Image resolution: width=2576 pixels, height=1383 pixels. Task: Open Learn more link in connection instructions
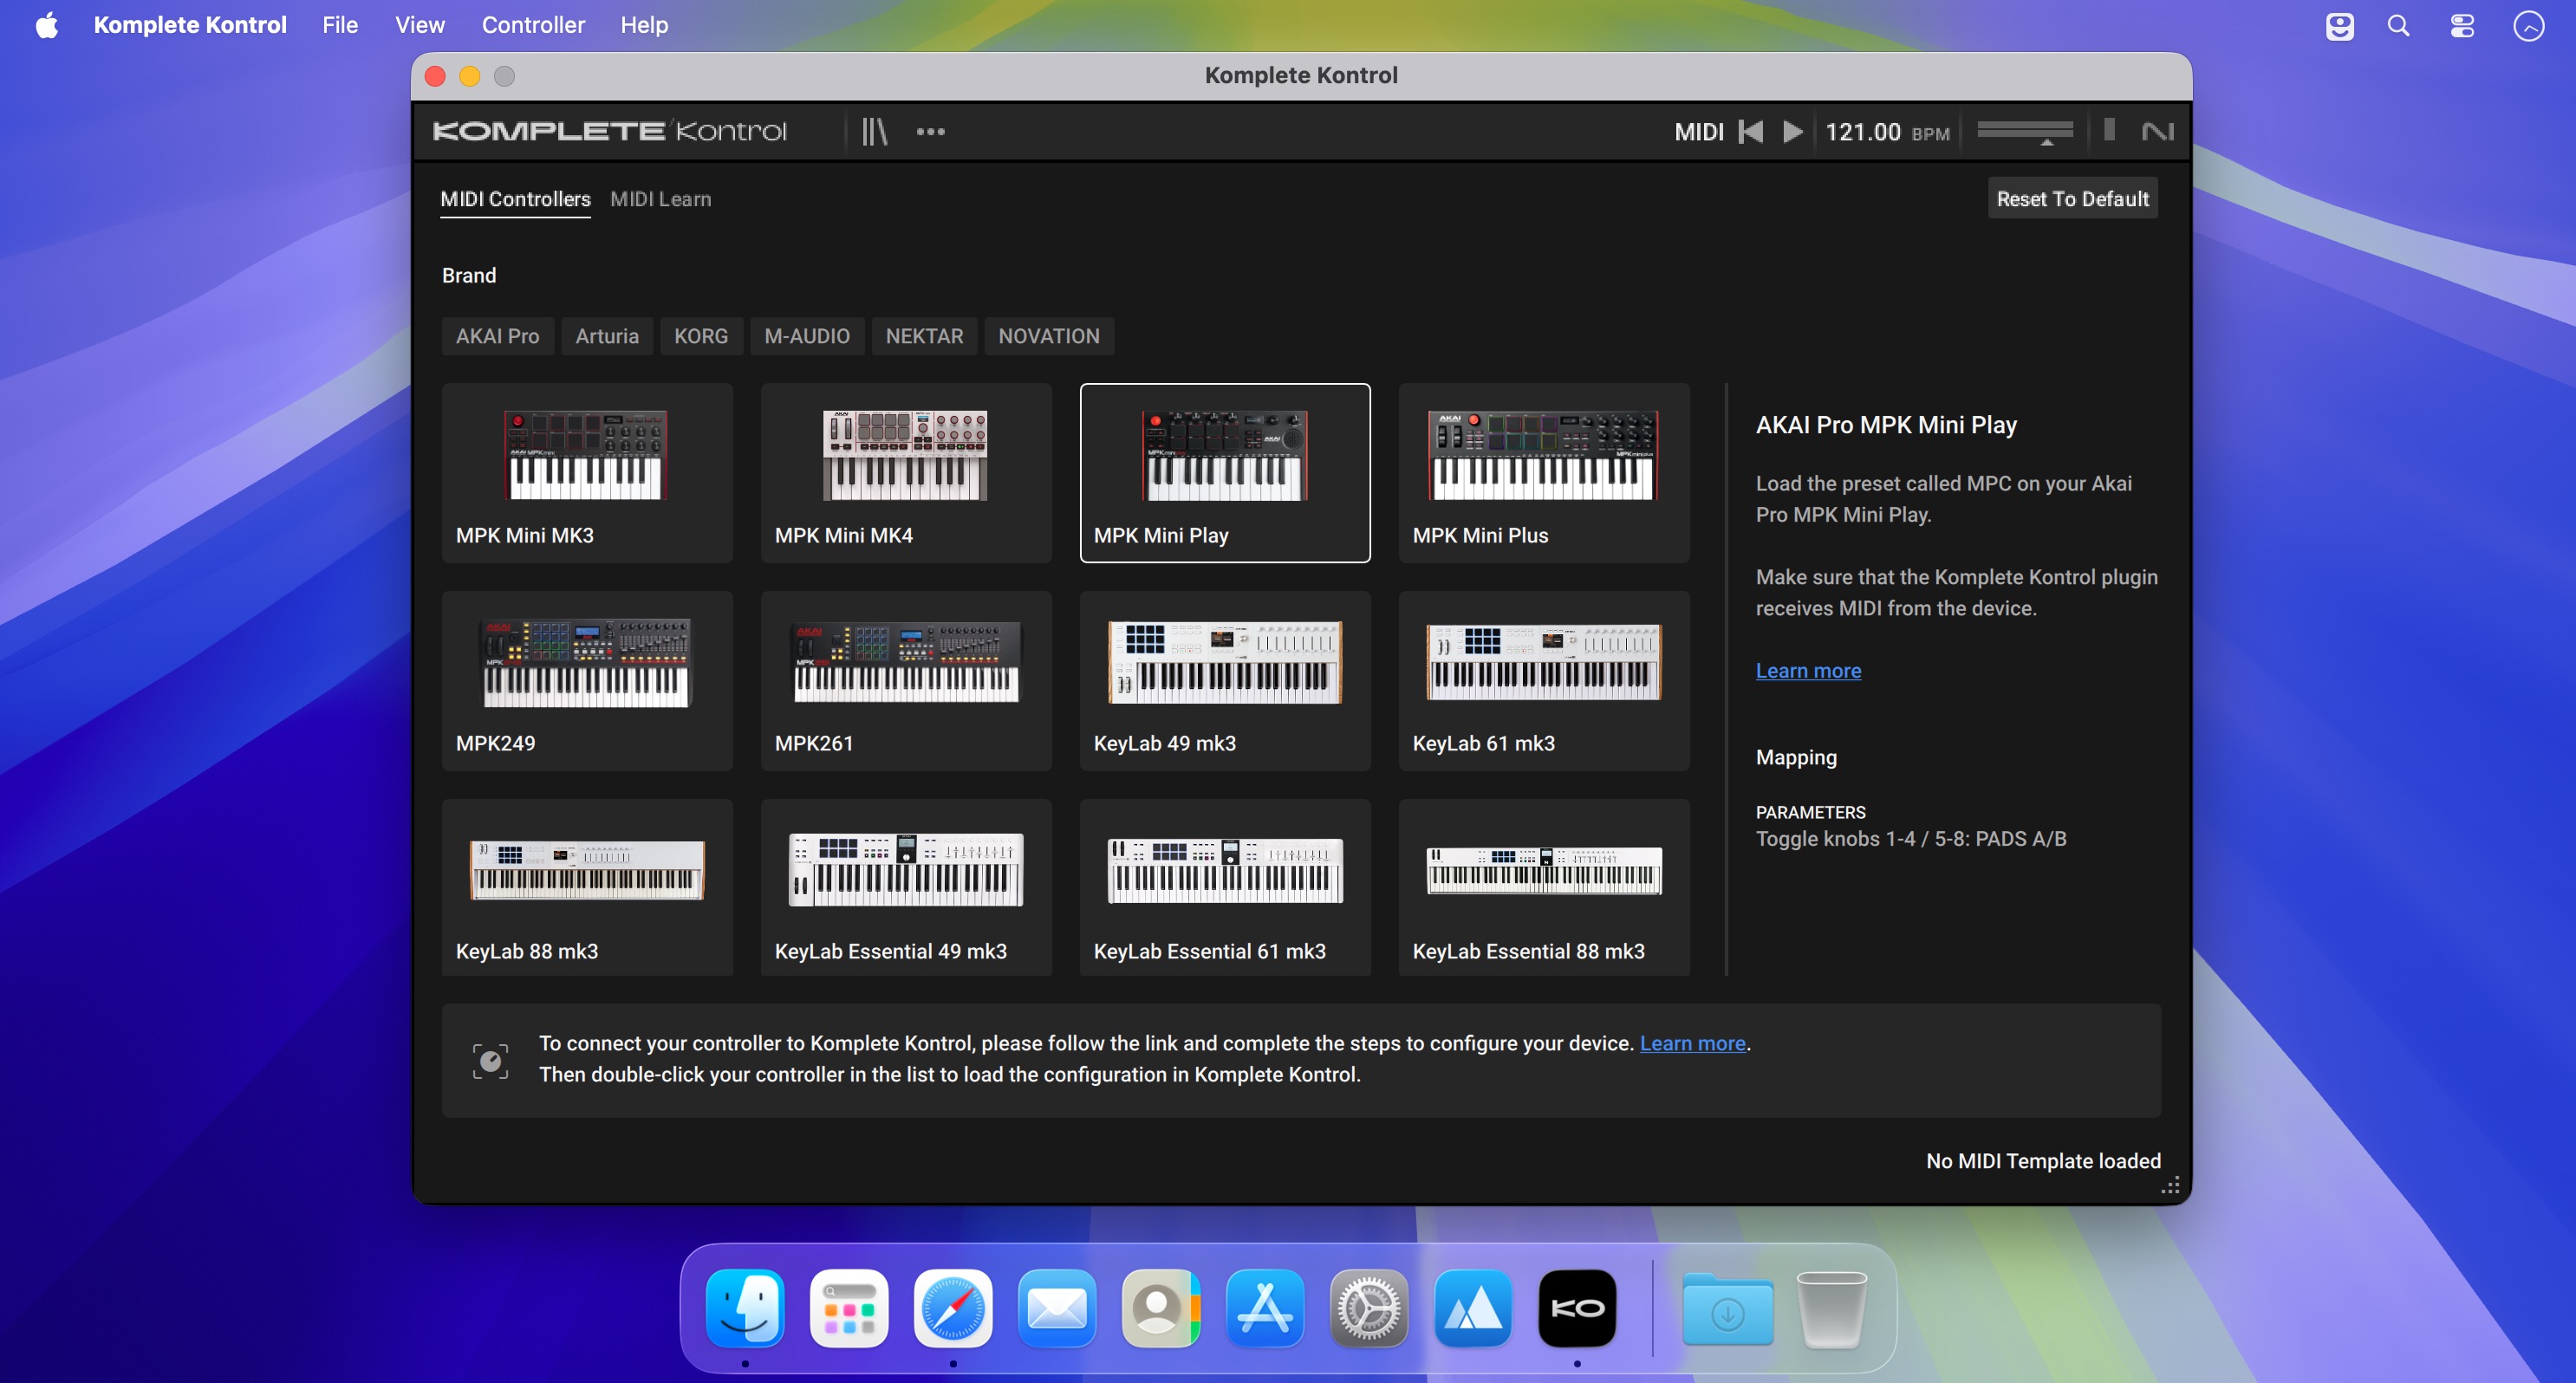pyautogui.click(x=1692, y=1043)
